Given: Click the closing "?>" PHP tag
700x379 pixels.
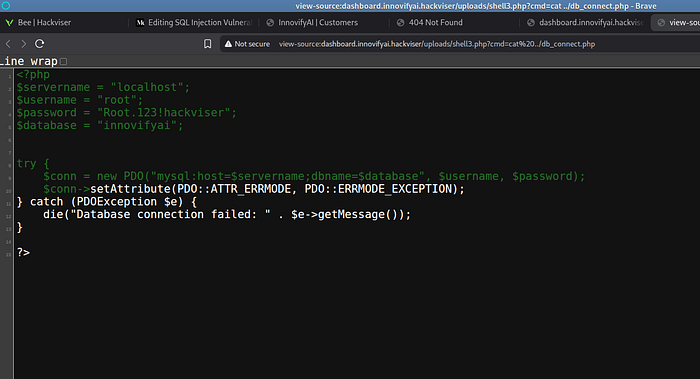Looking at the screenshot, I should [x=23, y=253].
